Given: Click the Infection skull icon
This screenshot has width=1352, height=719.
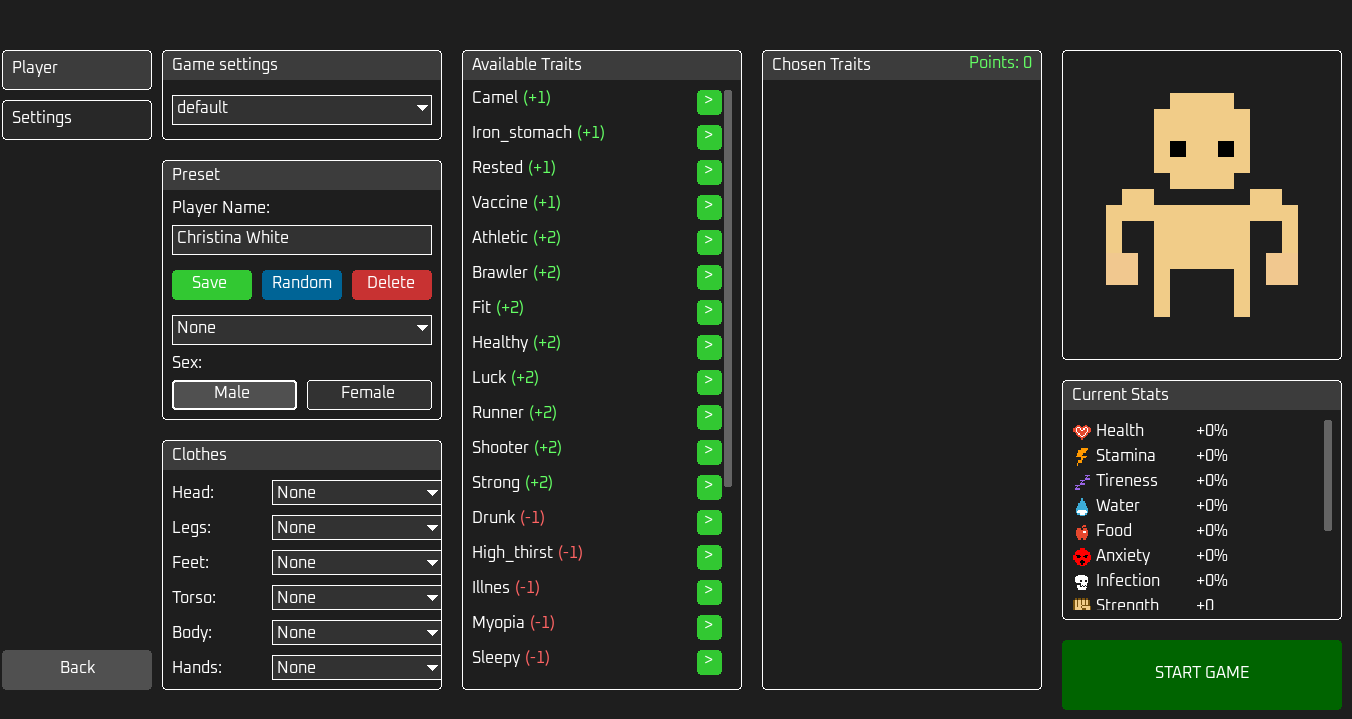Looking at the screenshot, I should tap(1081, 581).
